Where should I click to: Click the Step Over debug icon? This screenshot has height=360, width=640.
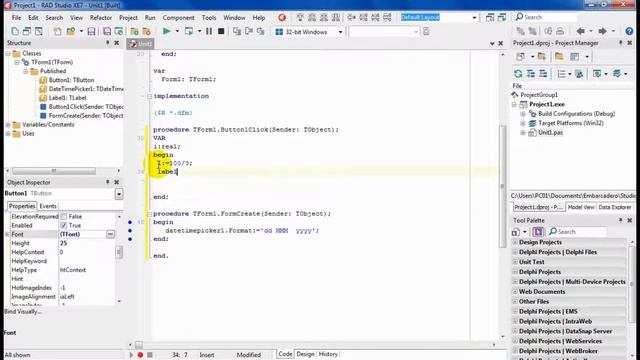point(249,31)
